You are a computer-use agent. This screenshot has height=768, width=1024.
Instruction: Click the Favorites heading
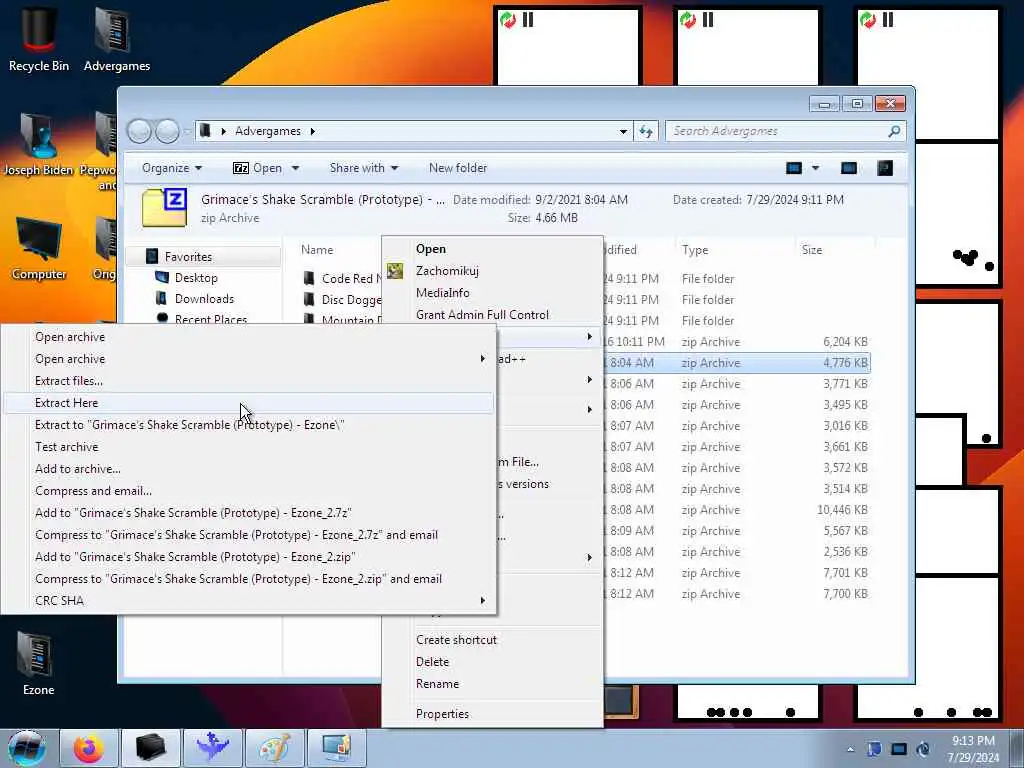click(x=188, y=257)
